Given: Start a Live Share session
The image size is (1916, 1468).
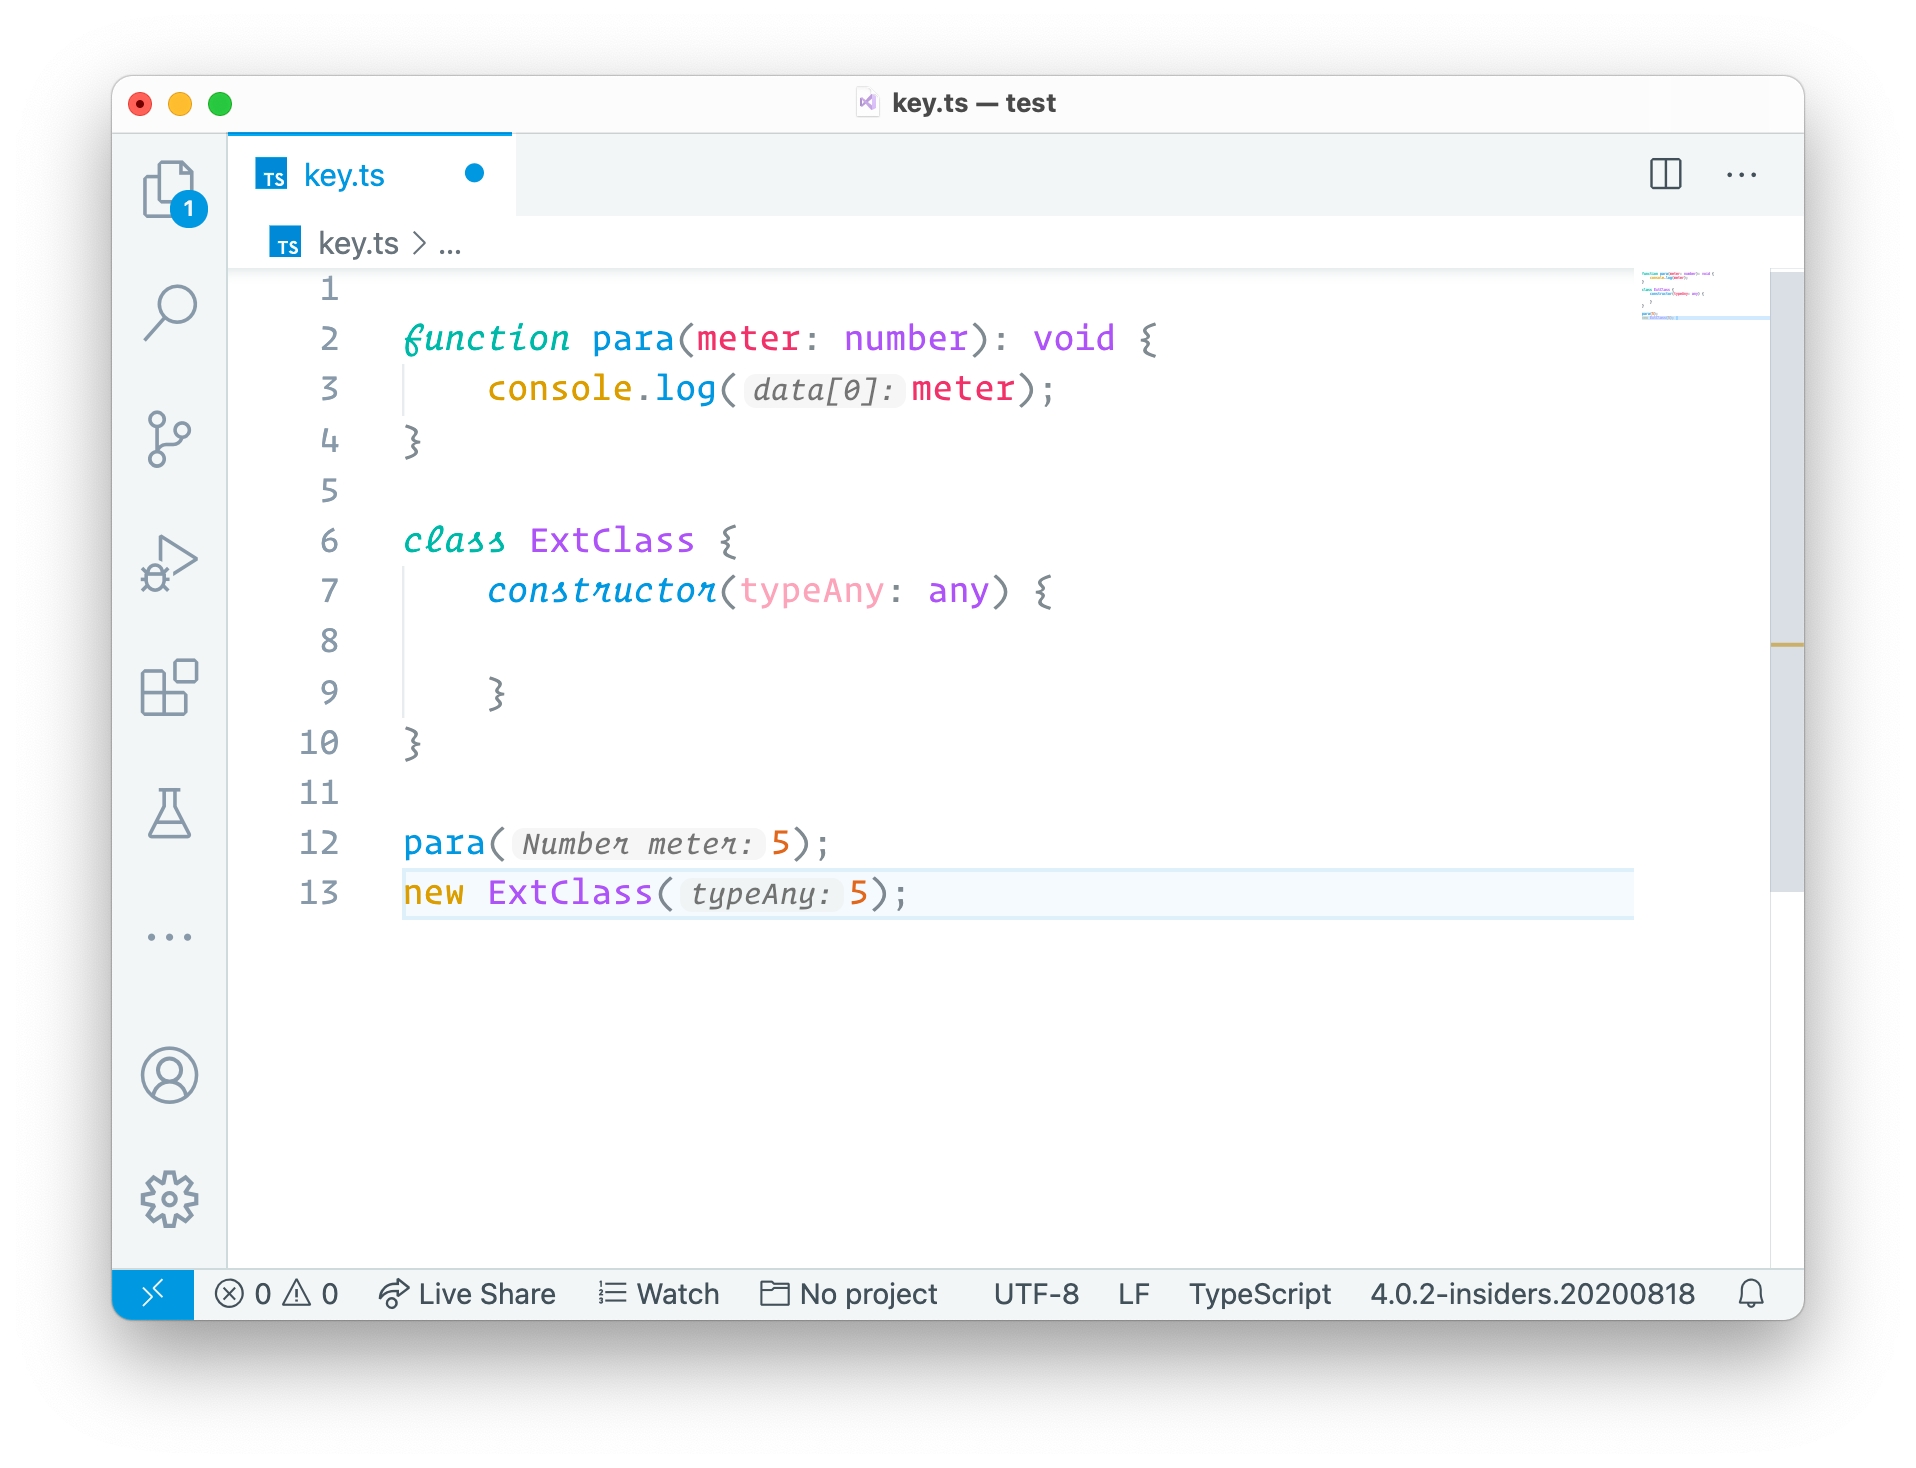Looking at the screenshot, I should [467, 1294].
